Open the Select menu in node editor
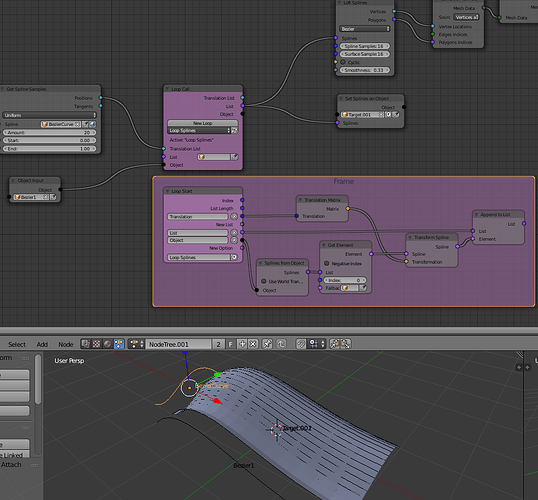538x500 pixels. coord(17,344)
